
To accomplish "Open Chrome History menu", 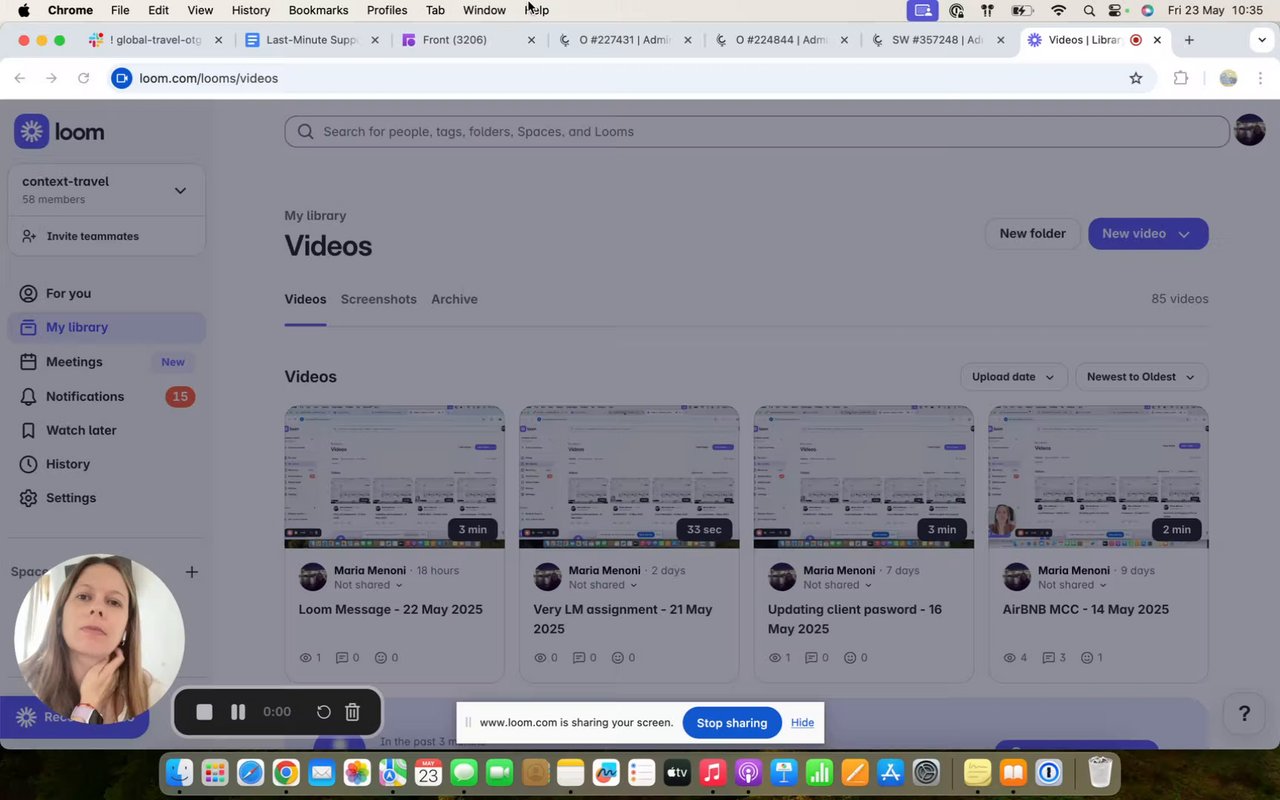I will pos(251,10).
